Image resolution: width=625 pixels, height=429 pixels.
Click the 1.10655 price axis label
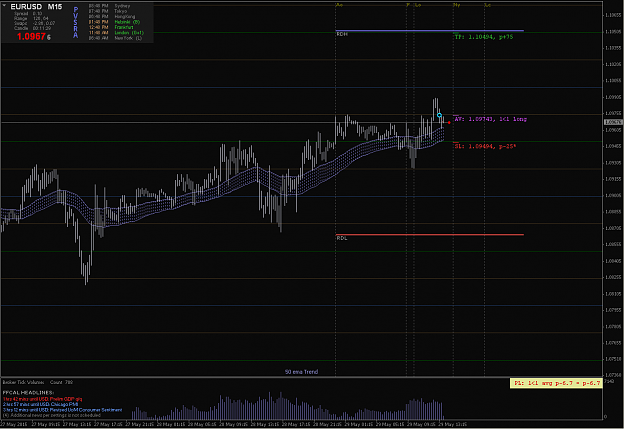pos(613,15)
